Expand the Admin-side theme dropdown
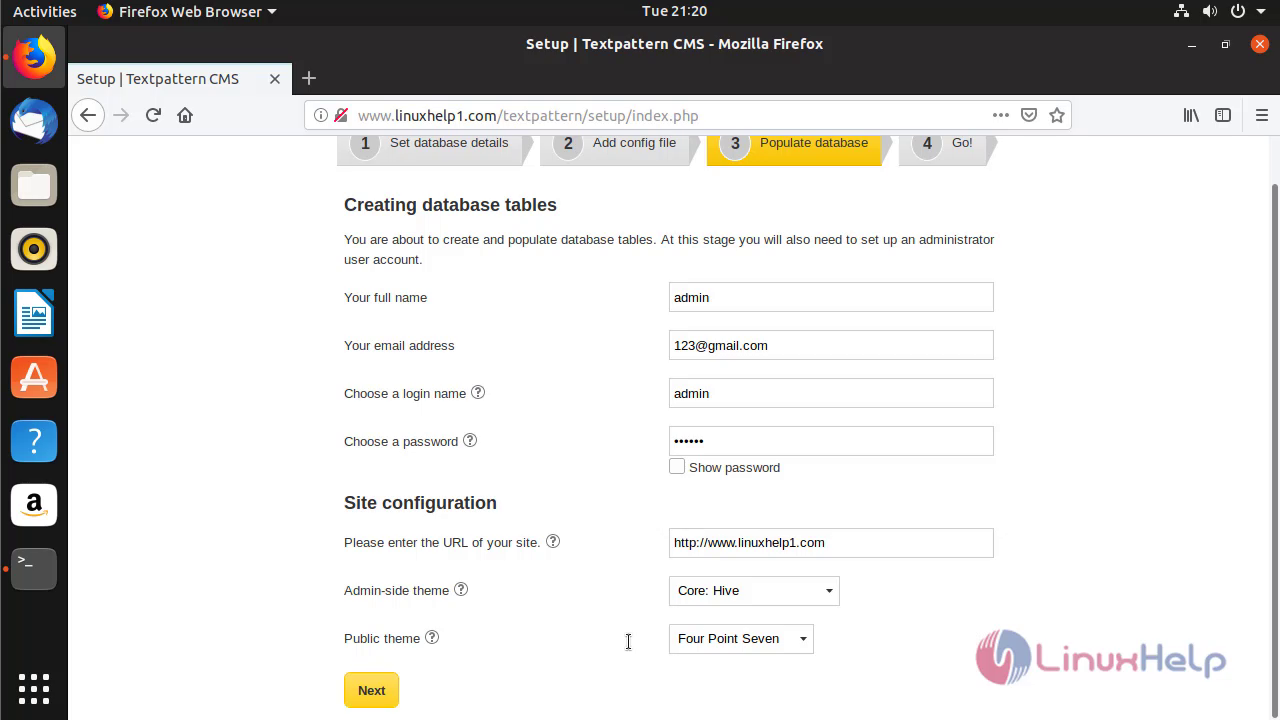This screenshot has height=720, width=1280. 754,591
